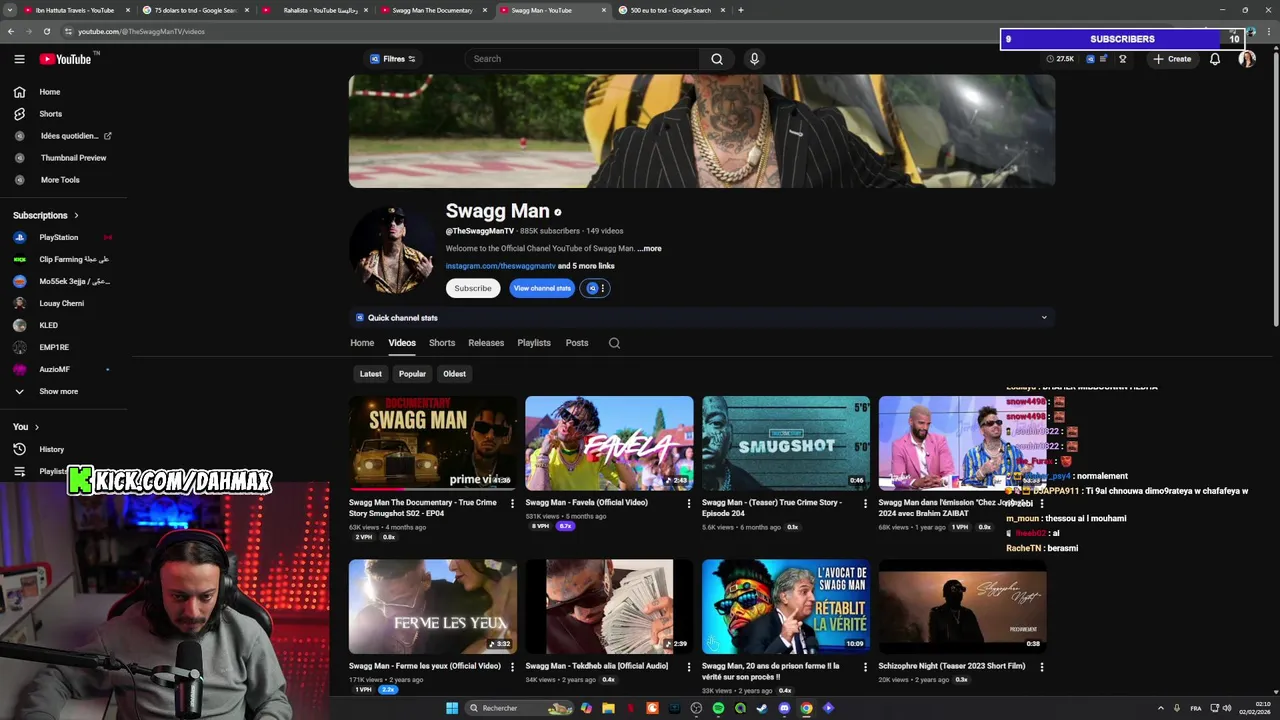This screenshot has width=1280, height=720.
Task: Open the and 5 more links text
Action: pyautogui.click(x=586, y=266)
